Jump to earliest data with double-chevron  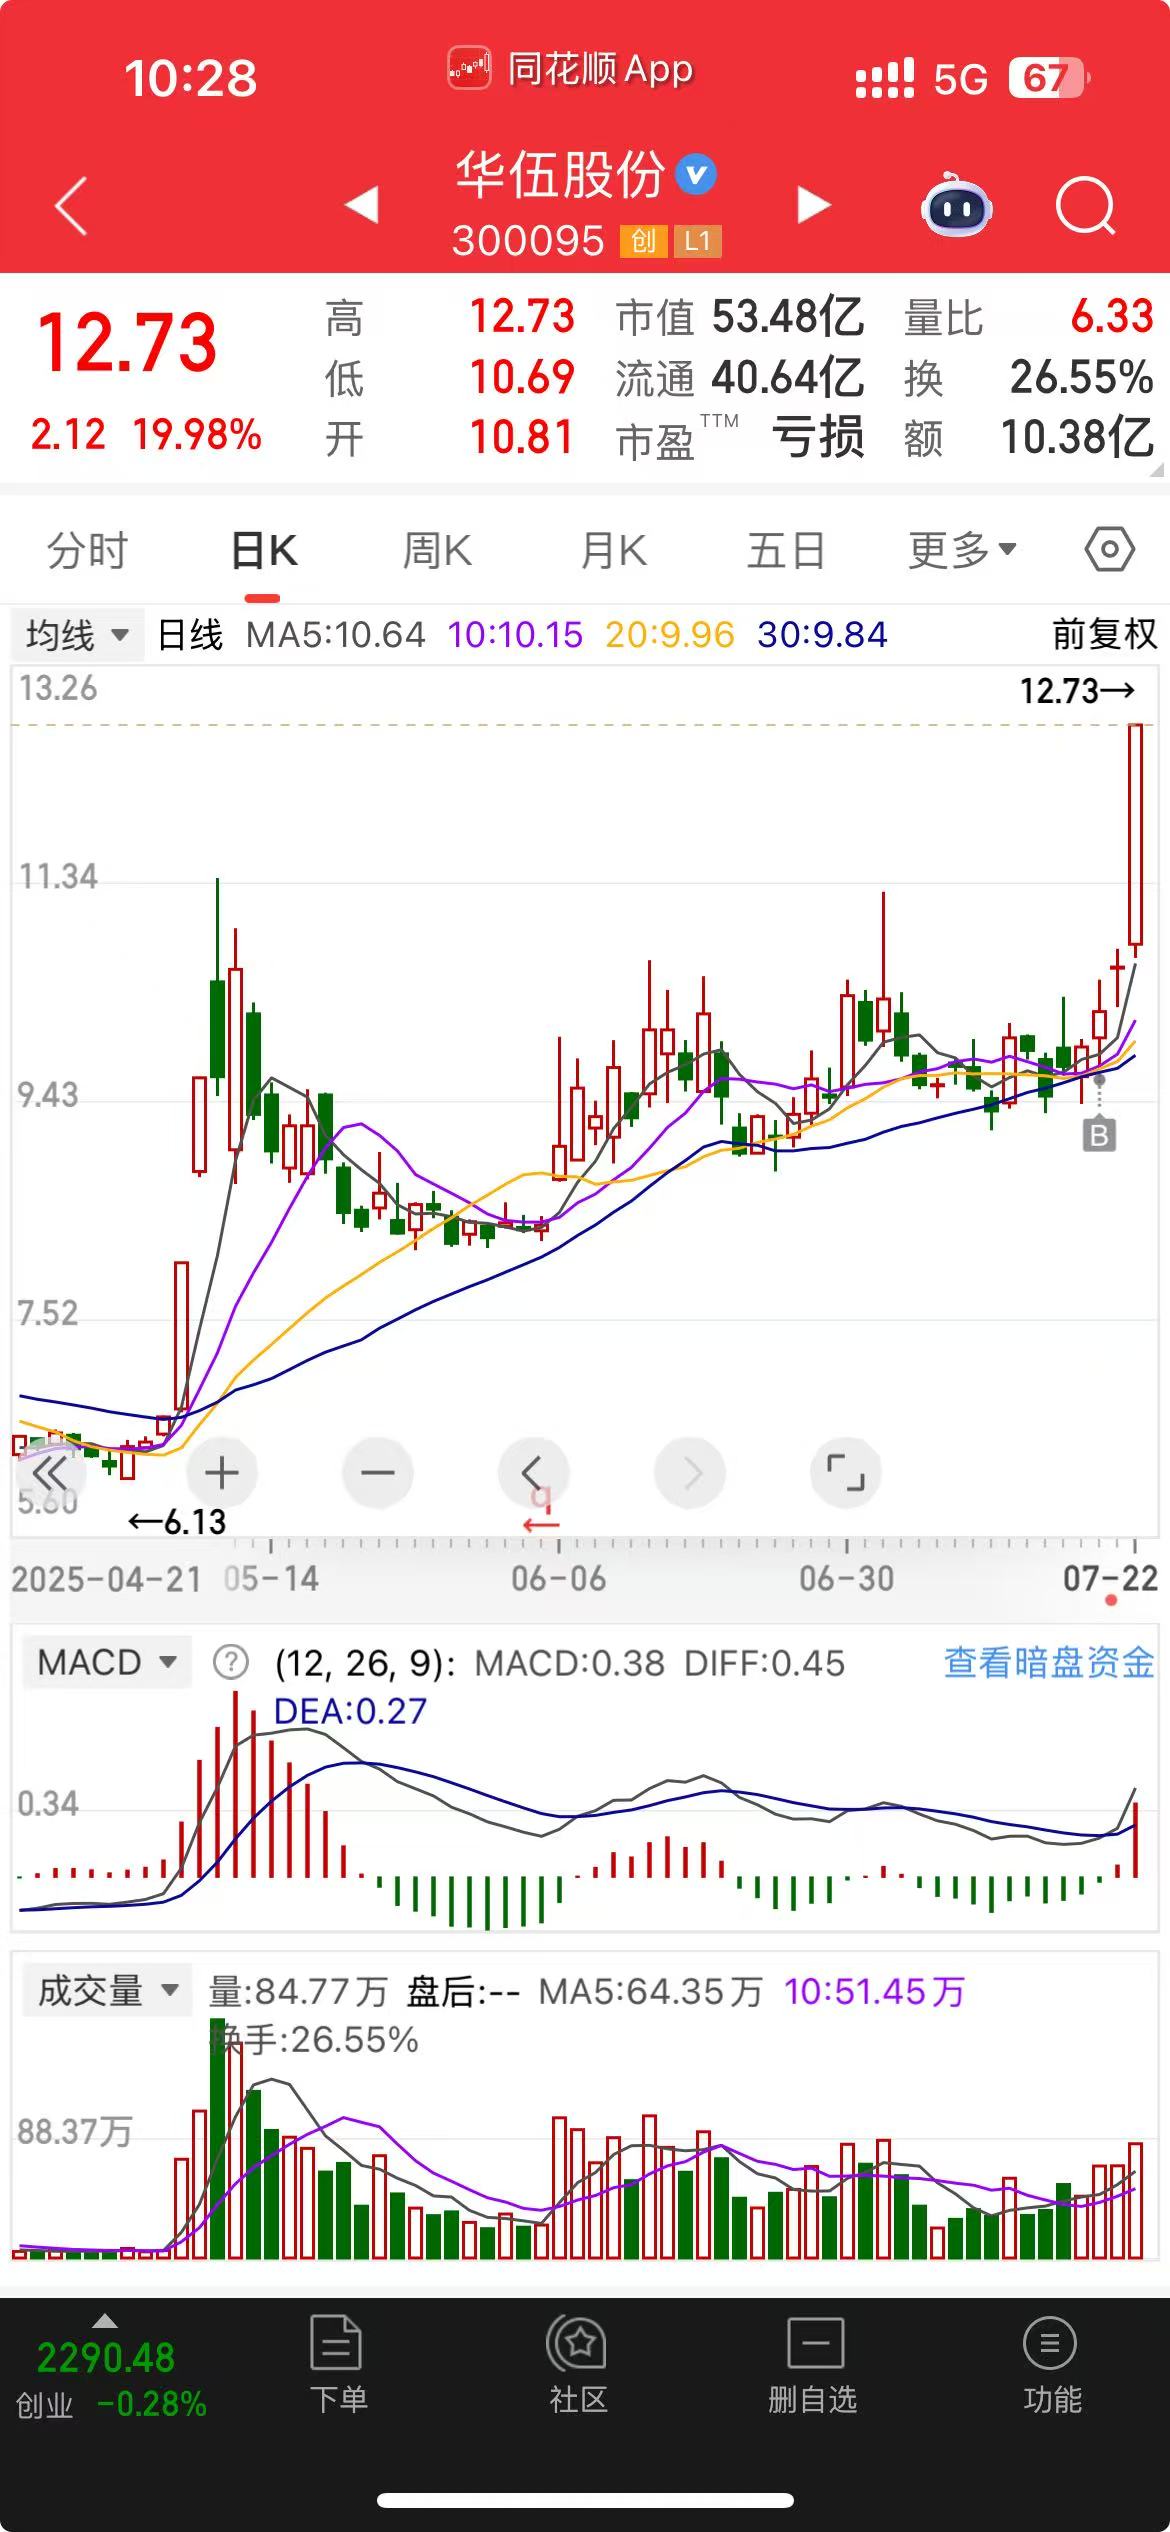50,1472
